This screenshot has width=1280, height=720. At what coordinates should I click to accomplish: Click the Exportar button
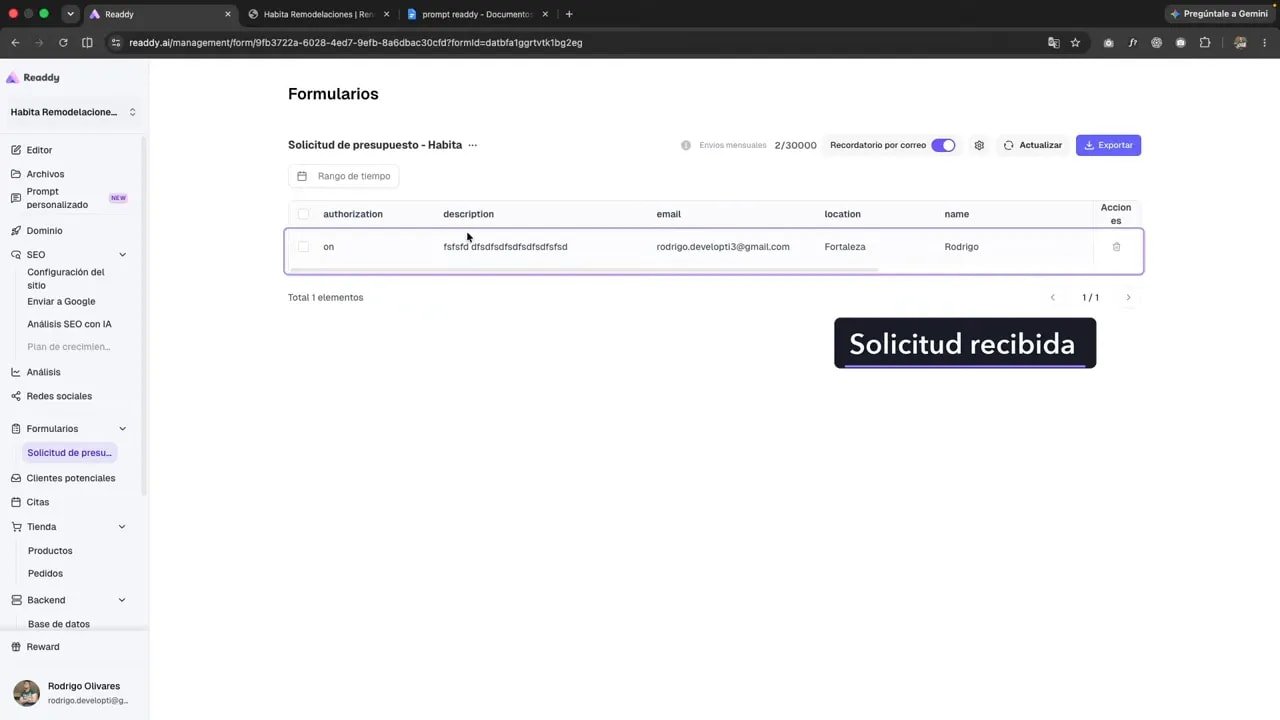click(x=1108, y=145)
